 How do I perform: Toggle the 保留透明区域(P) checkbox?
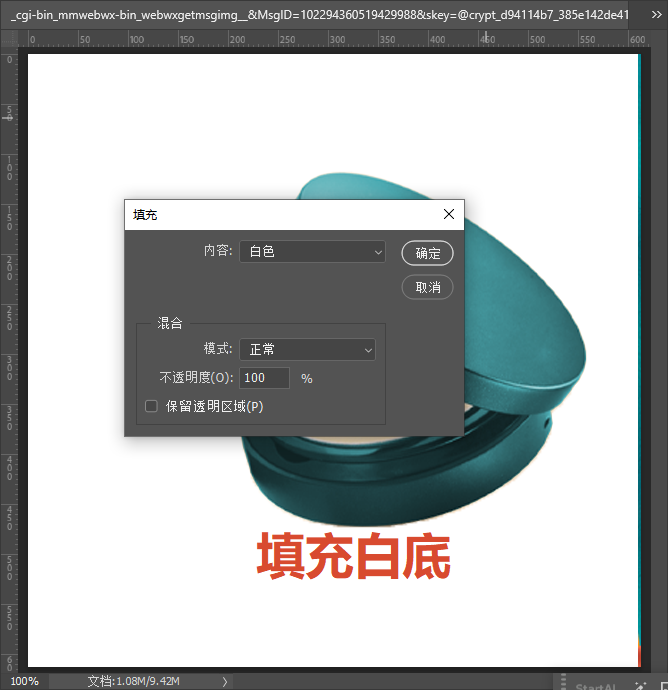pyautogui.click(x=151, y=406)
